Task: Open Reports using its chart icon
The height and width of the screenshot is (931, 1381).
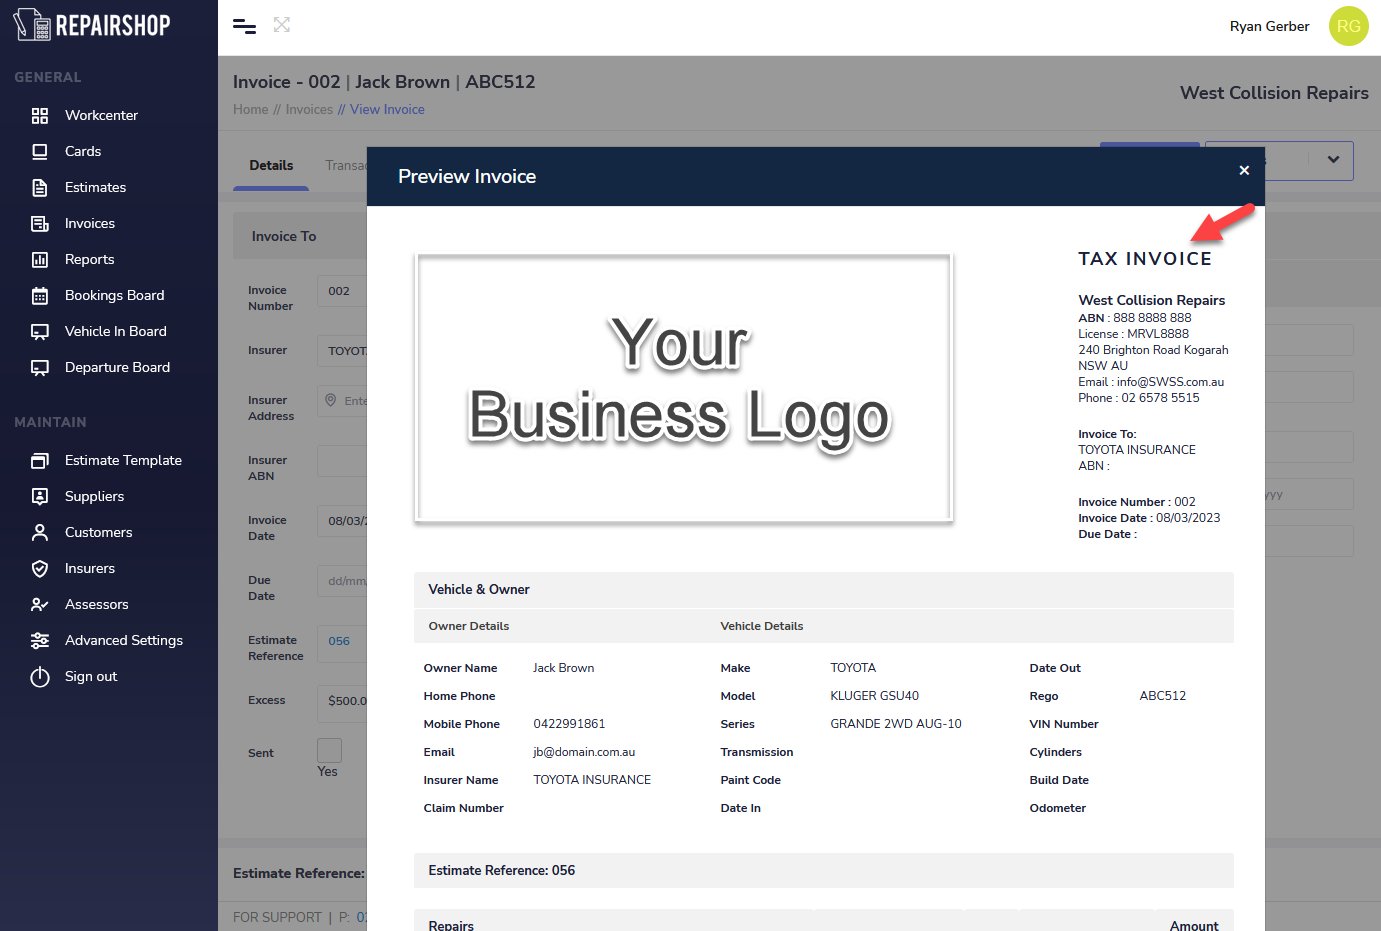Action: [40, 260]
